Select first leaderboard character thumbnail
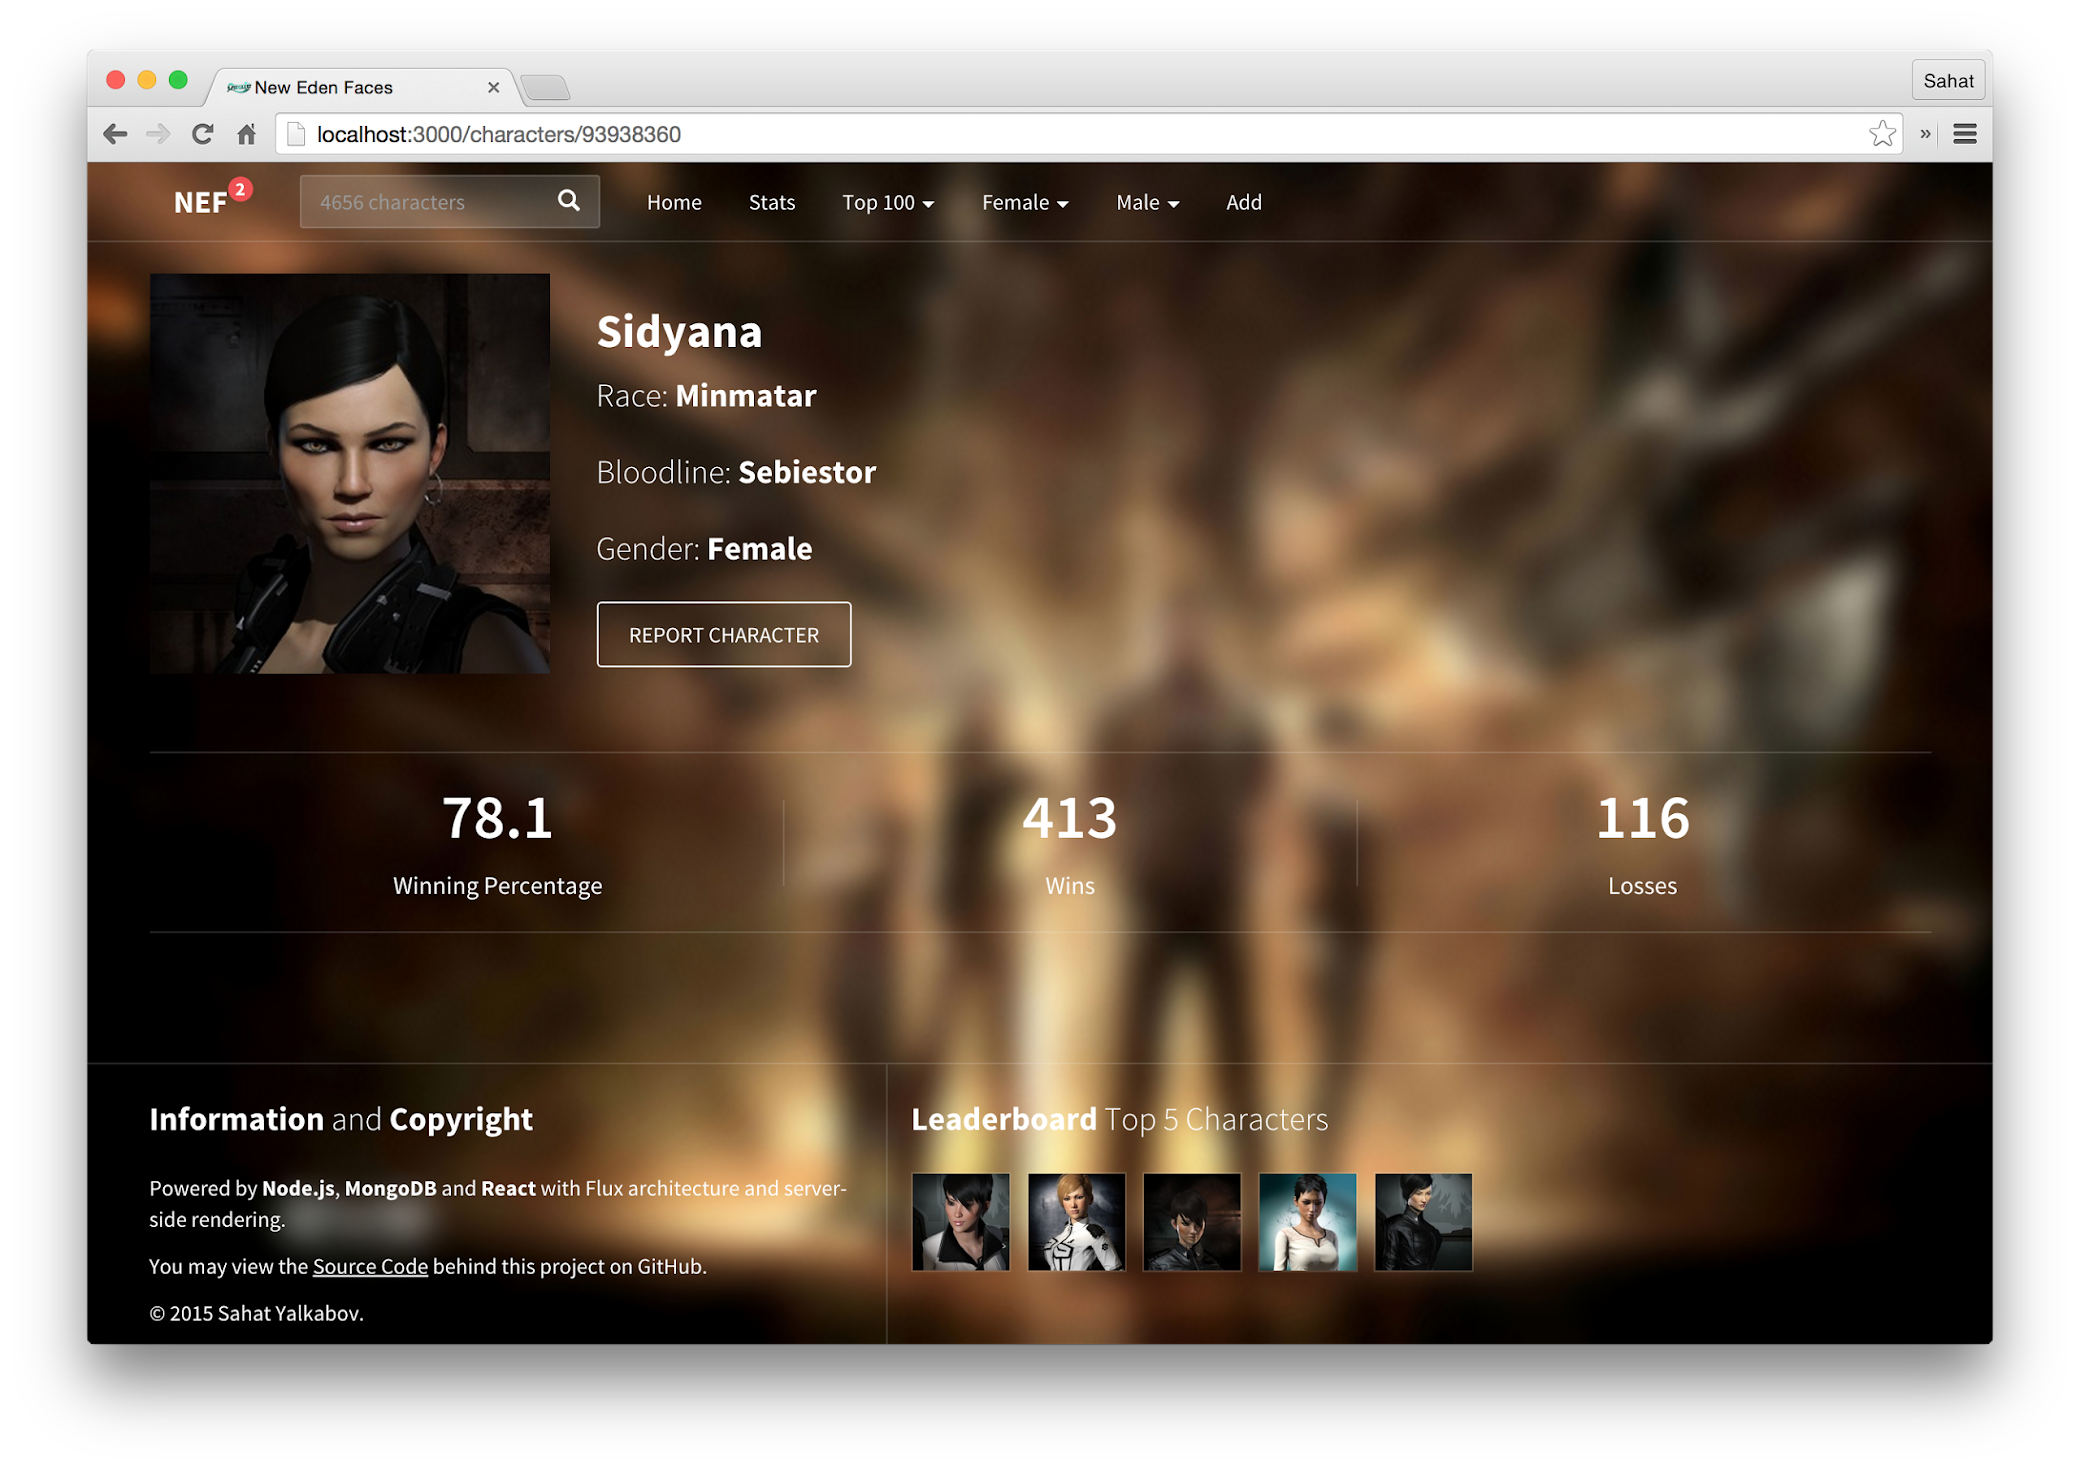The width and height of the screenshot is (2080, 1469). coord(960,1222)
